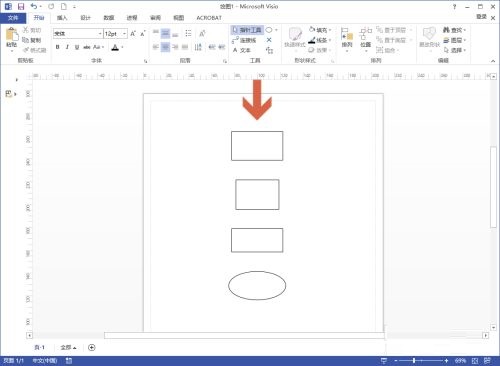Click the font color A swatch
This screenshot has width=500, height=366.
[x=115, y=47]
